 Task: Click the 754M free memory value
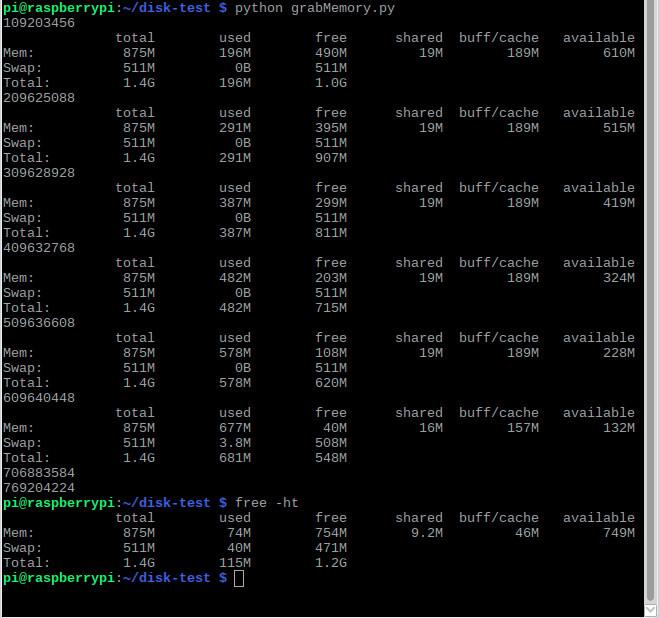click(331, 533)
